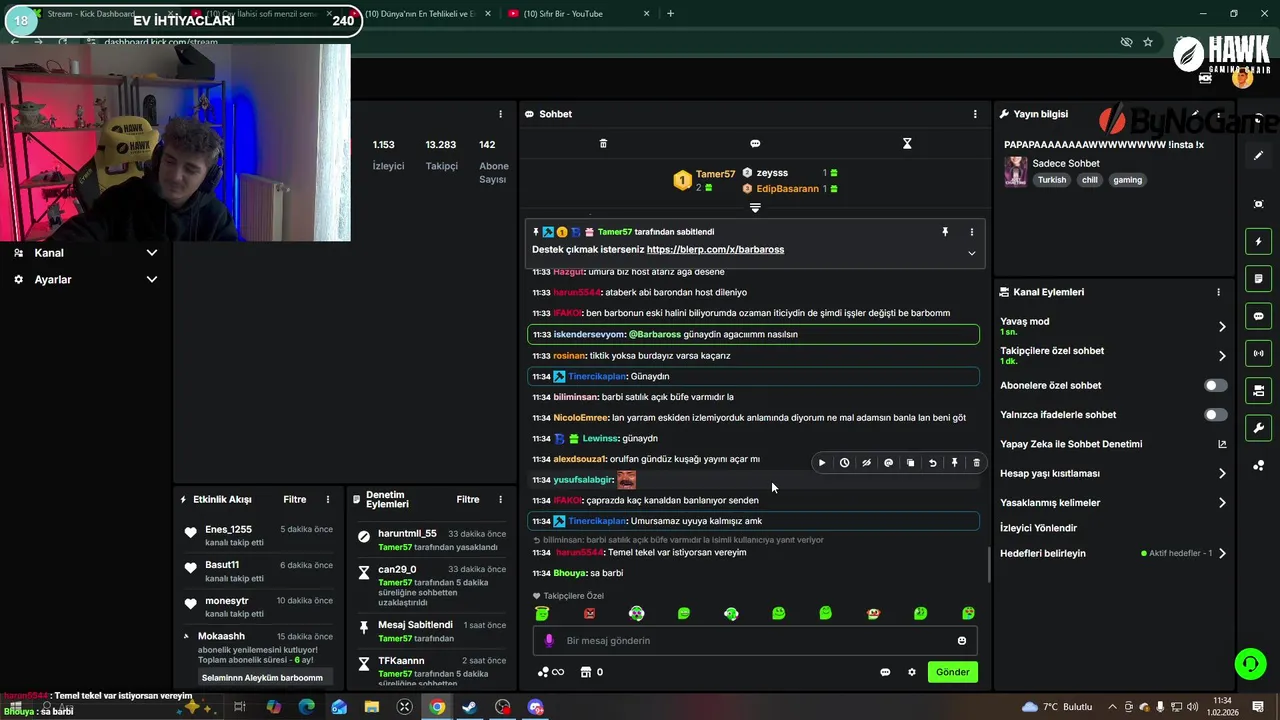Image resolution: width=1280 pixels, height=720 pixels.
Task: Open Denetim Eylemleri Filtre option
Action: click(468, 499)
